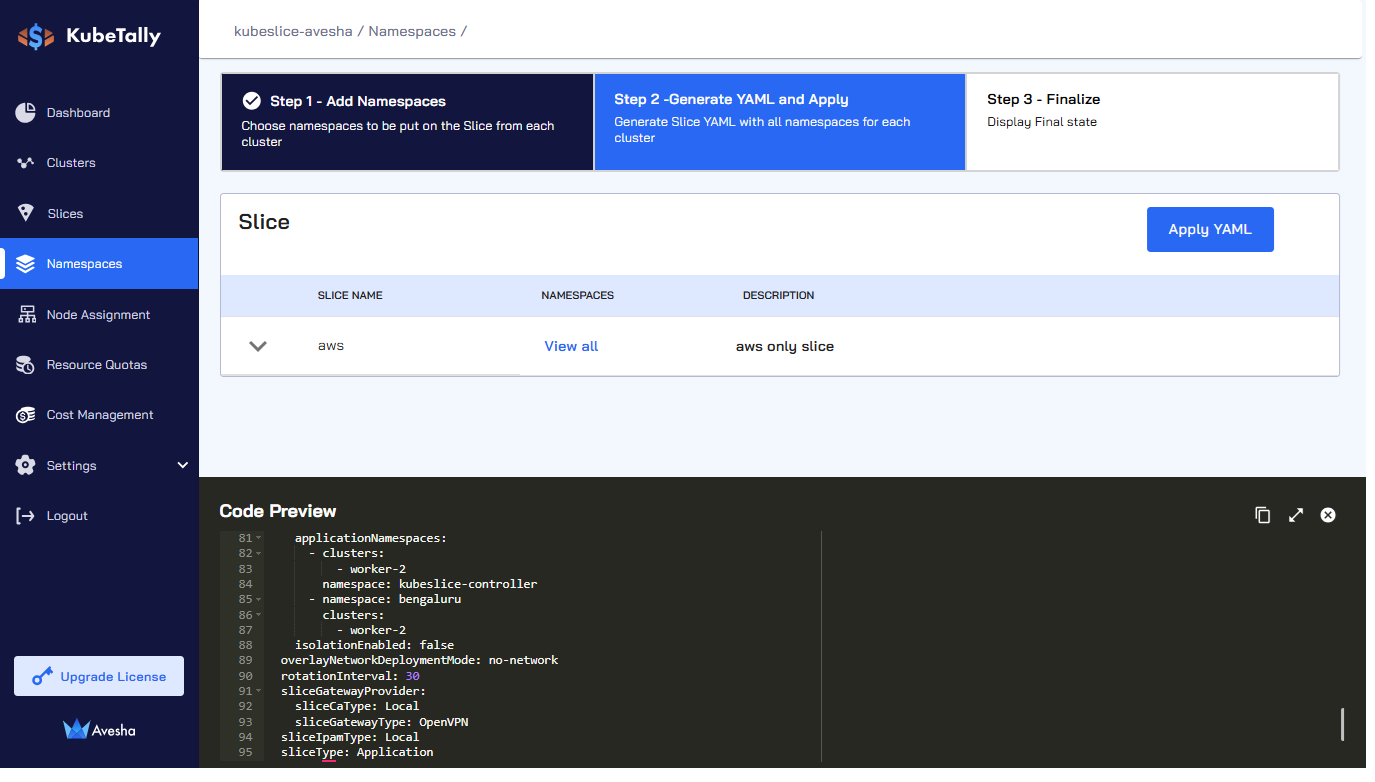Click code line 'namespace: kubeslice-controller'
1375x782 pixels.
430,585
